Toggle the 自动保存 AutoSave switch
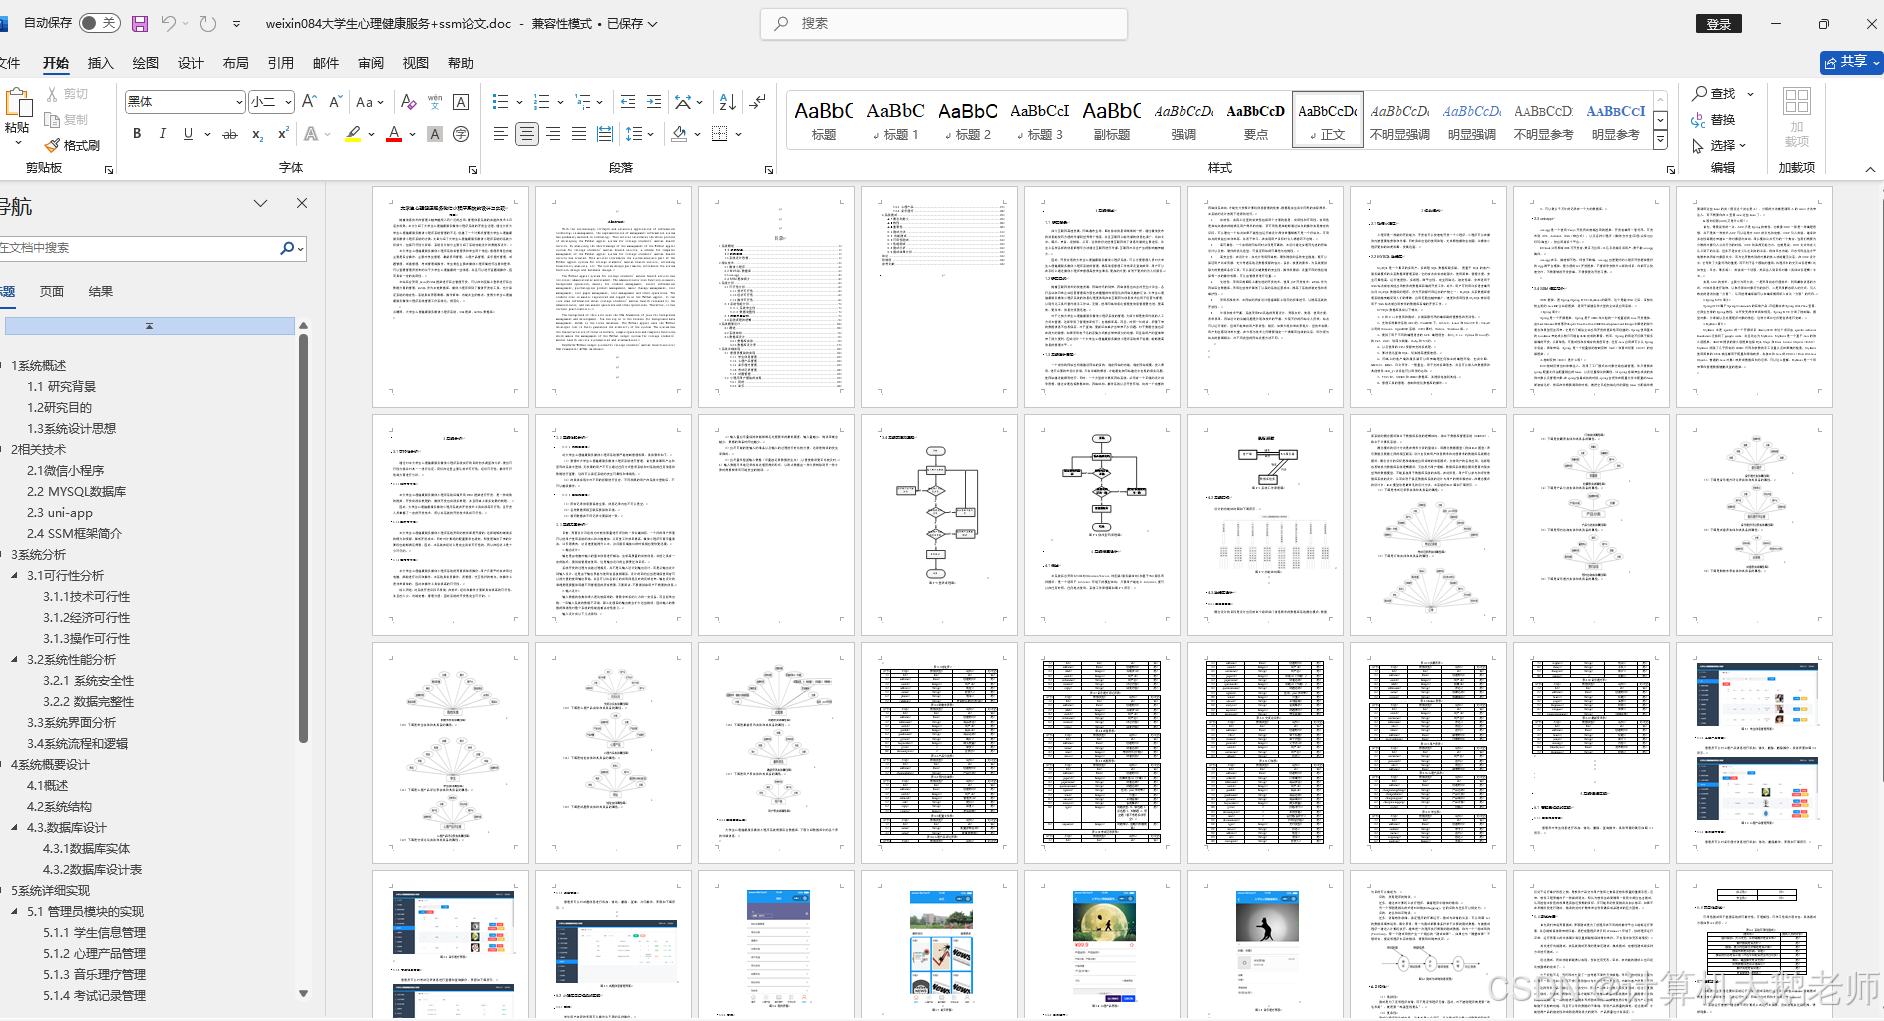The image size is (1884, 1021). [x=99, y=23]
